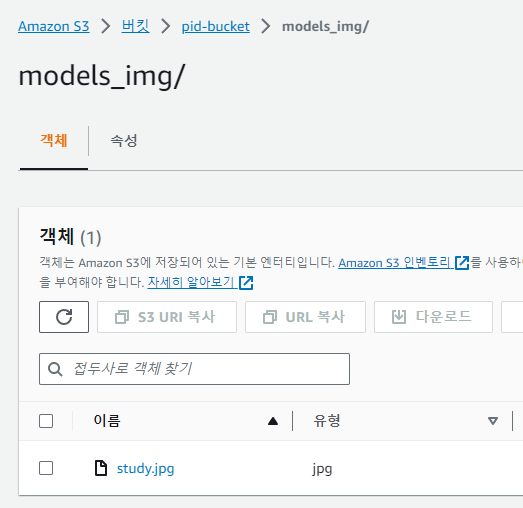Click the chevron after pid-bucket breadcrumb

(266, 26)
